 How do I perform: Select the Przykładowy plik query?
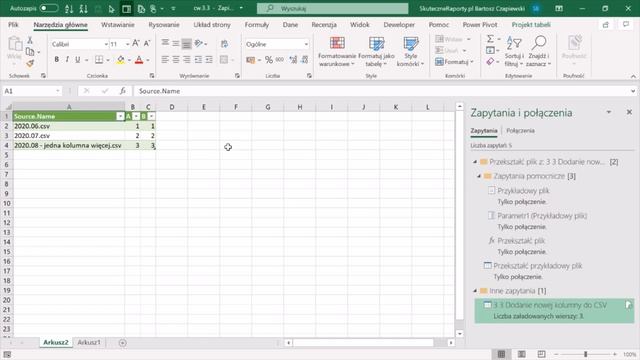pos(523,191)
